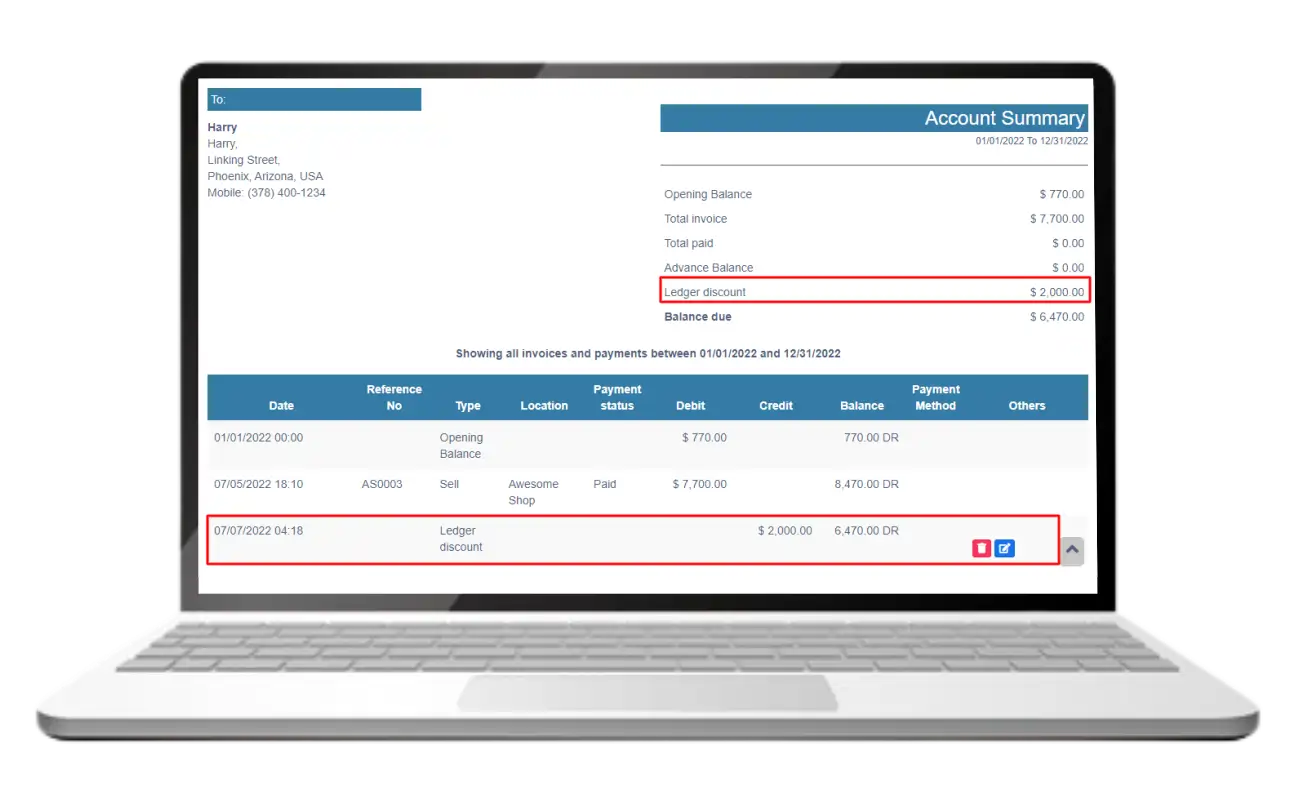Click the Reference No column header

[x=394, y=397]
